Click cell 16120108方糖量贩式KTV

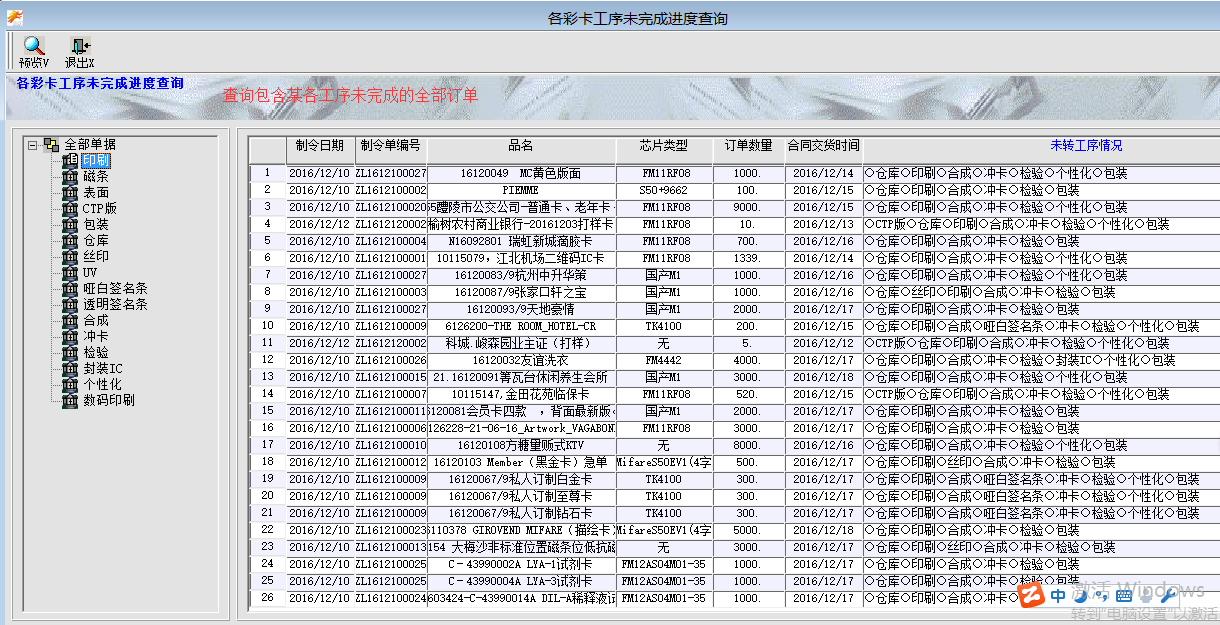click(521, 445)
